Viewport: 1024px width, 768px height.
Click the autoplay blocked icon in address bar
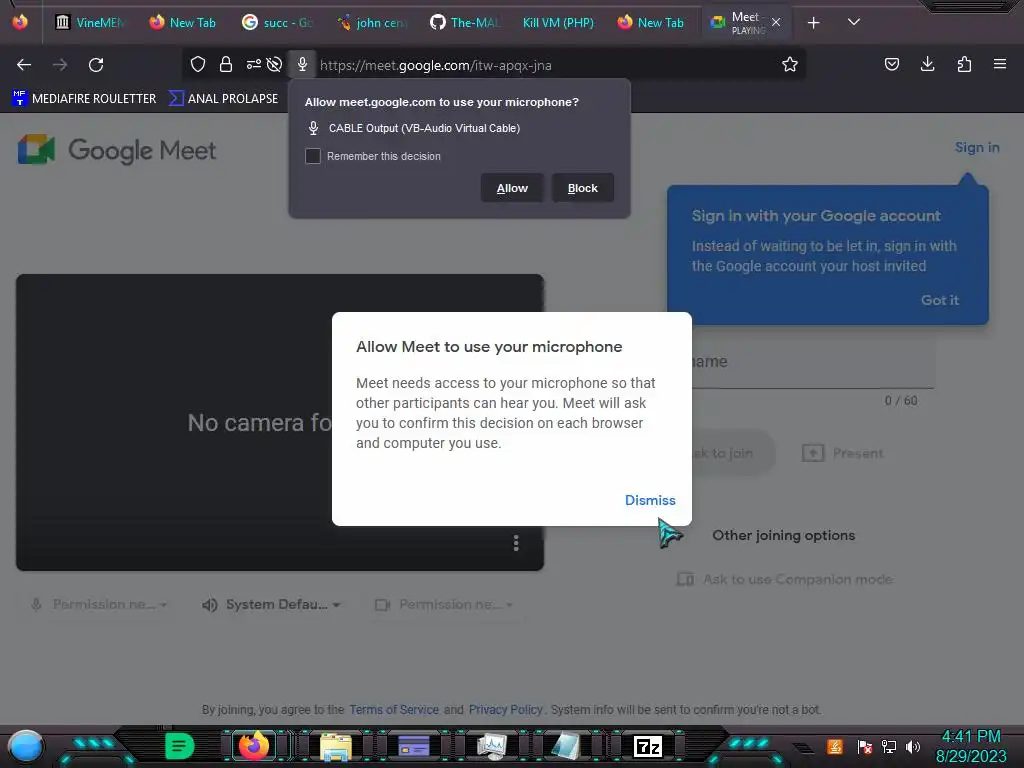pos(274,64)
